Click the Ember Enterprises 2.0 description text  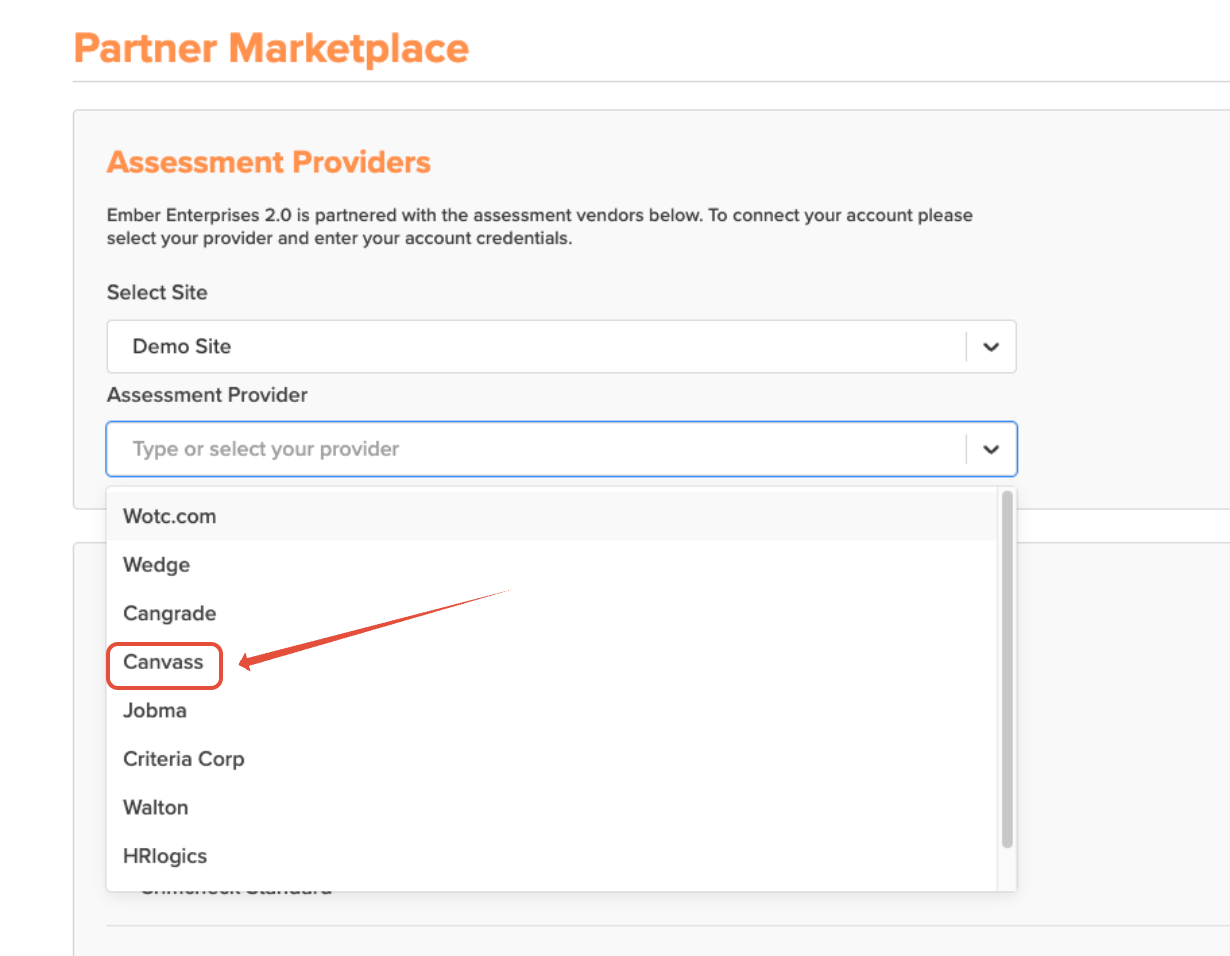click(540, 228)
